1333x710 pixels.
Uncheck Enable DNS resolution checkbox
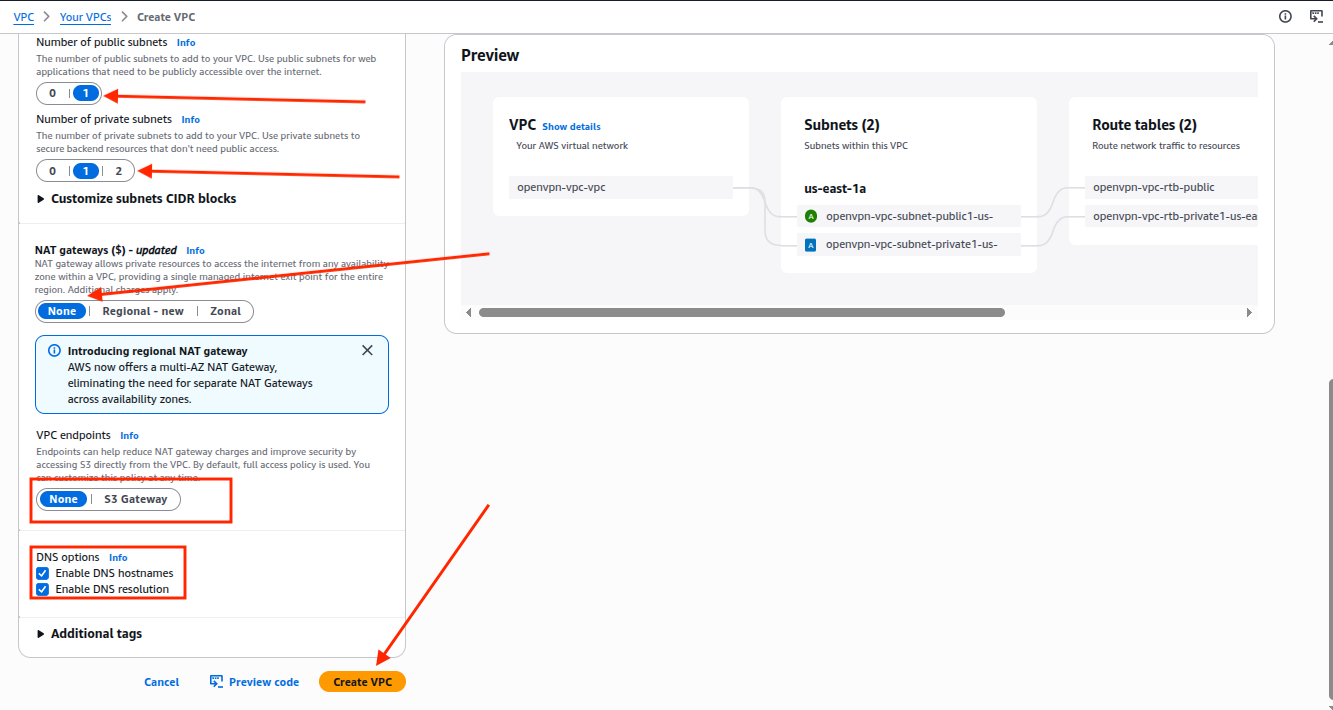tap(43, 589)
